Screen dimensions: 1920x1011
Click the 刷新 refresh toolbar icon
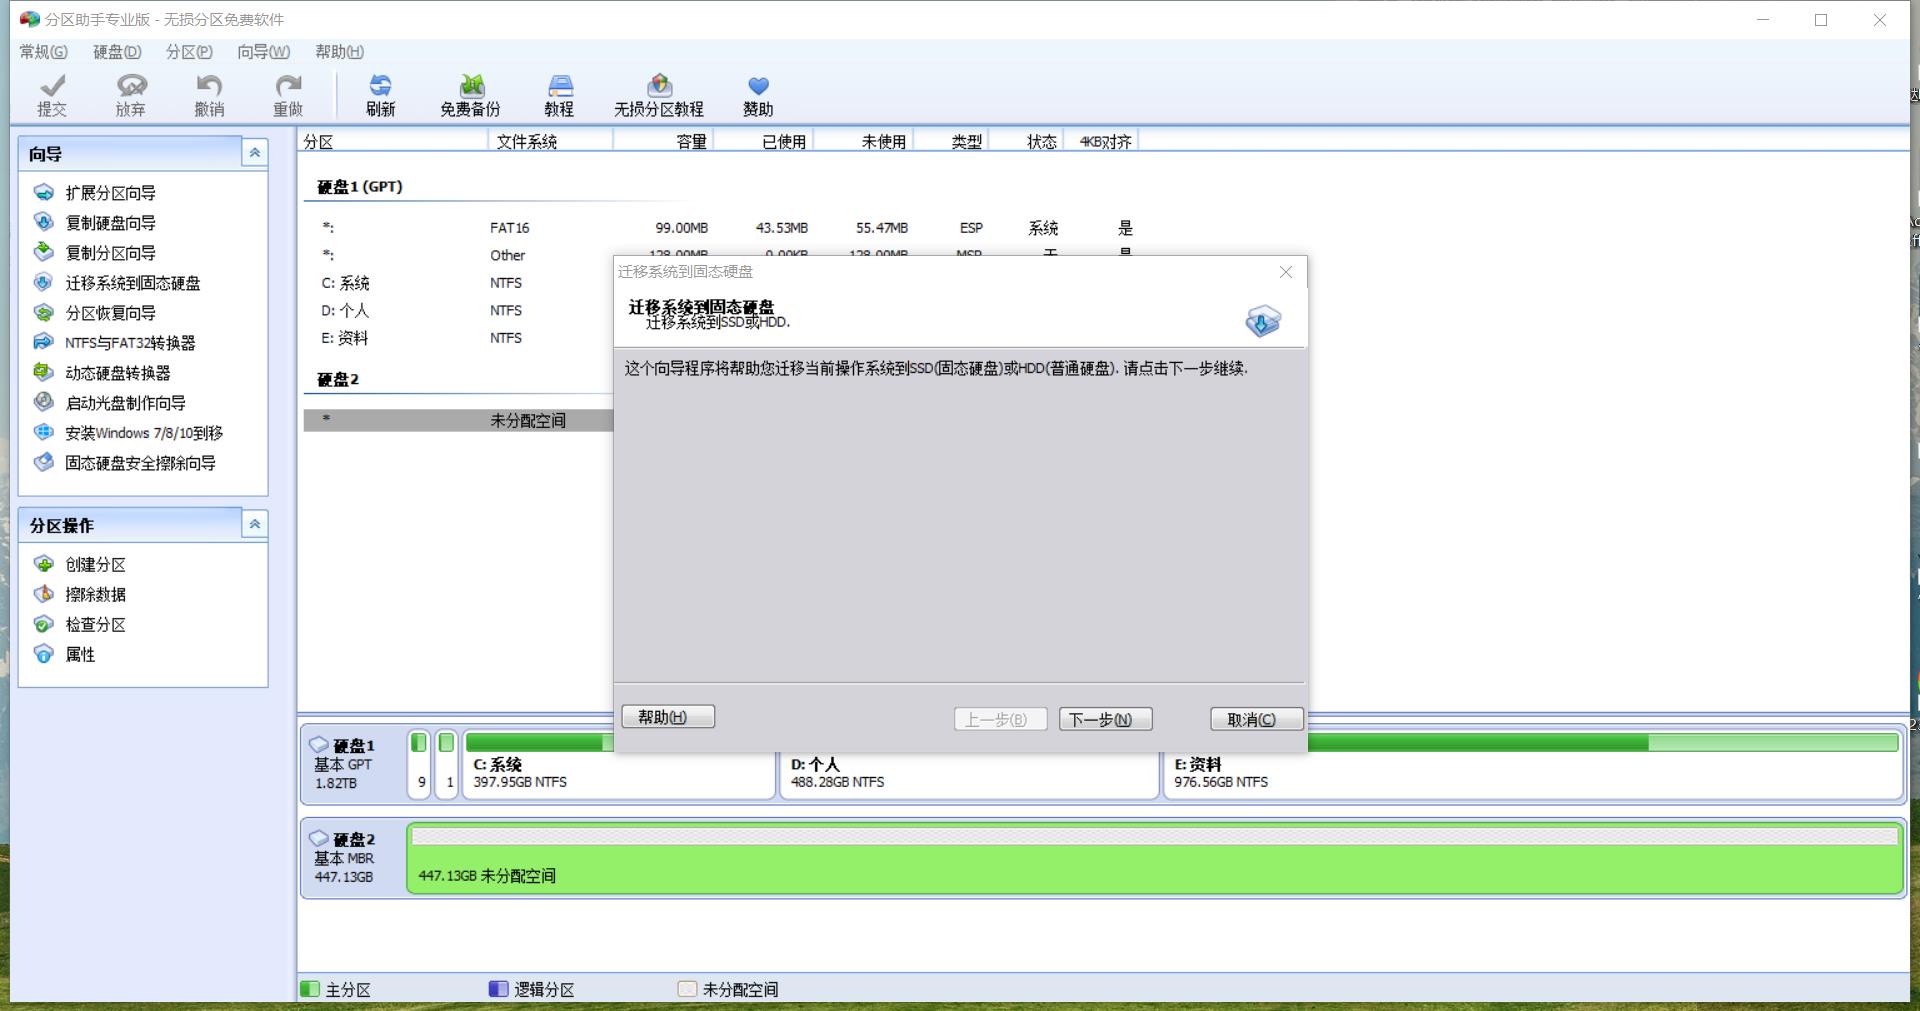coord(380,95)
